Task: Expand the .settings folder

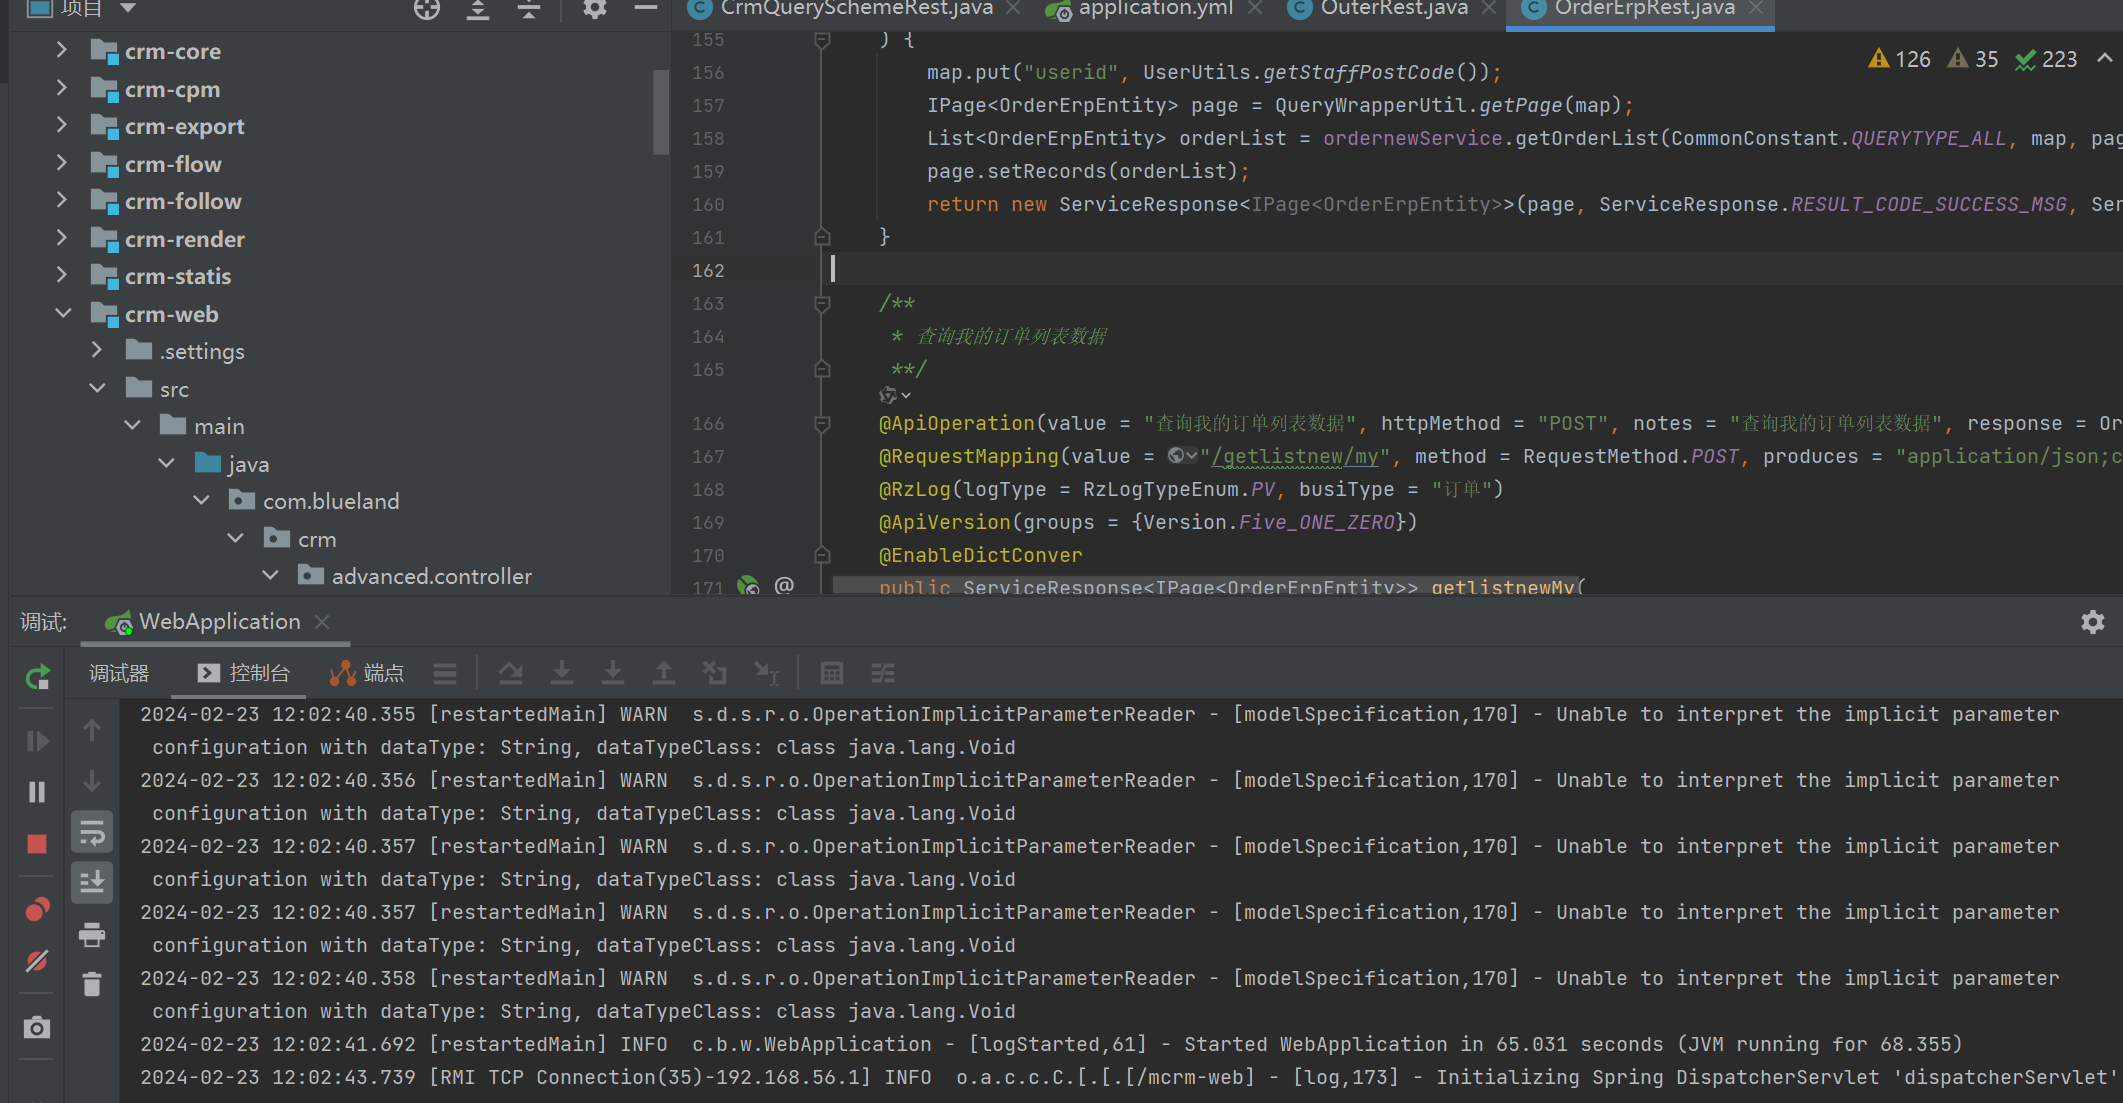Action: (97, 350)
